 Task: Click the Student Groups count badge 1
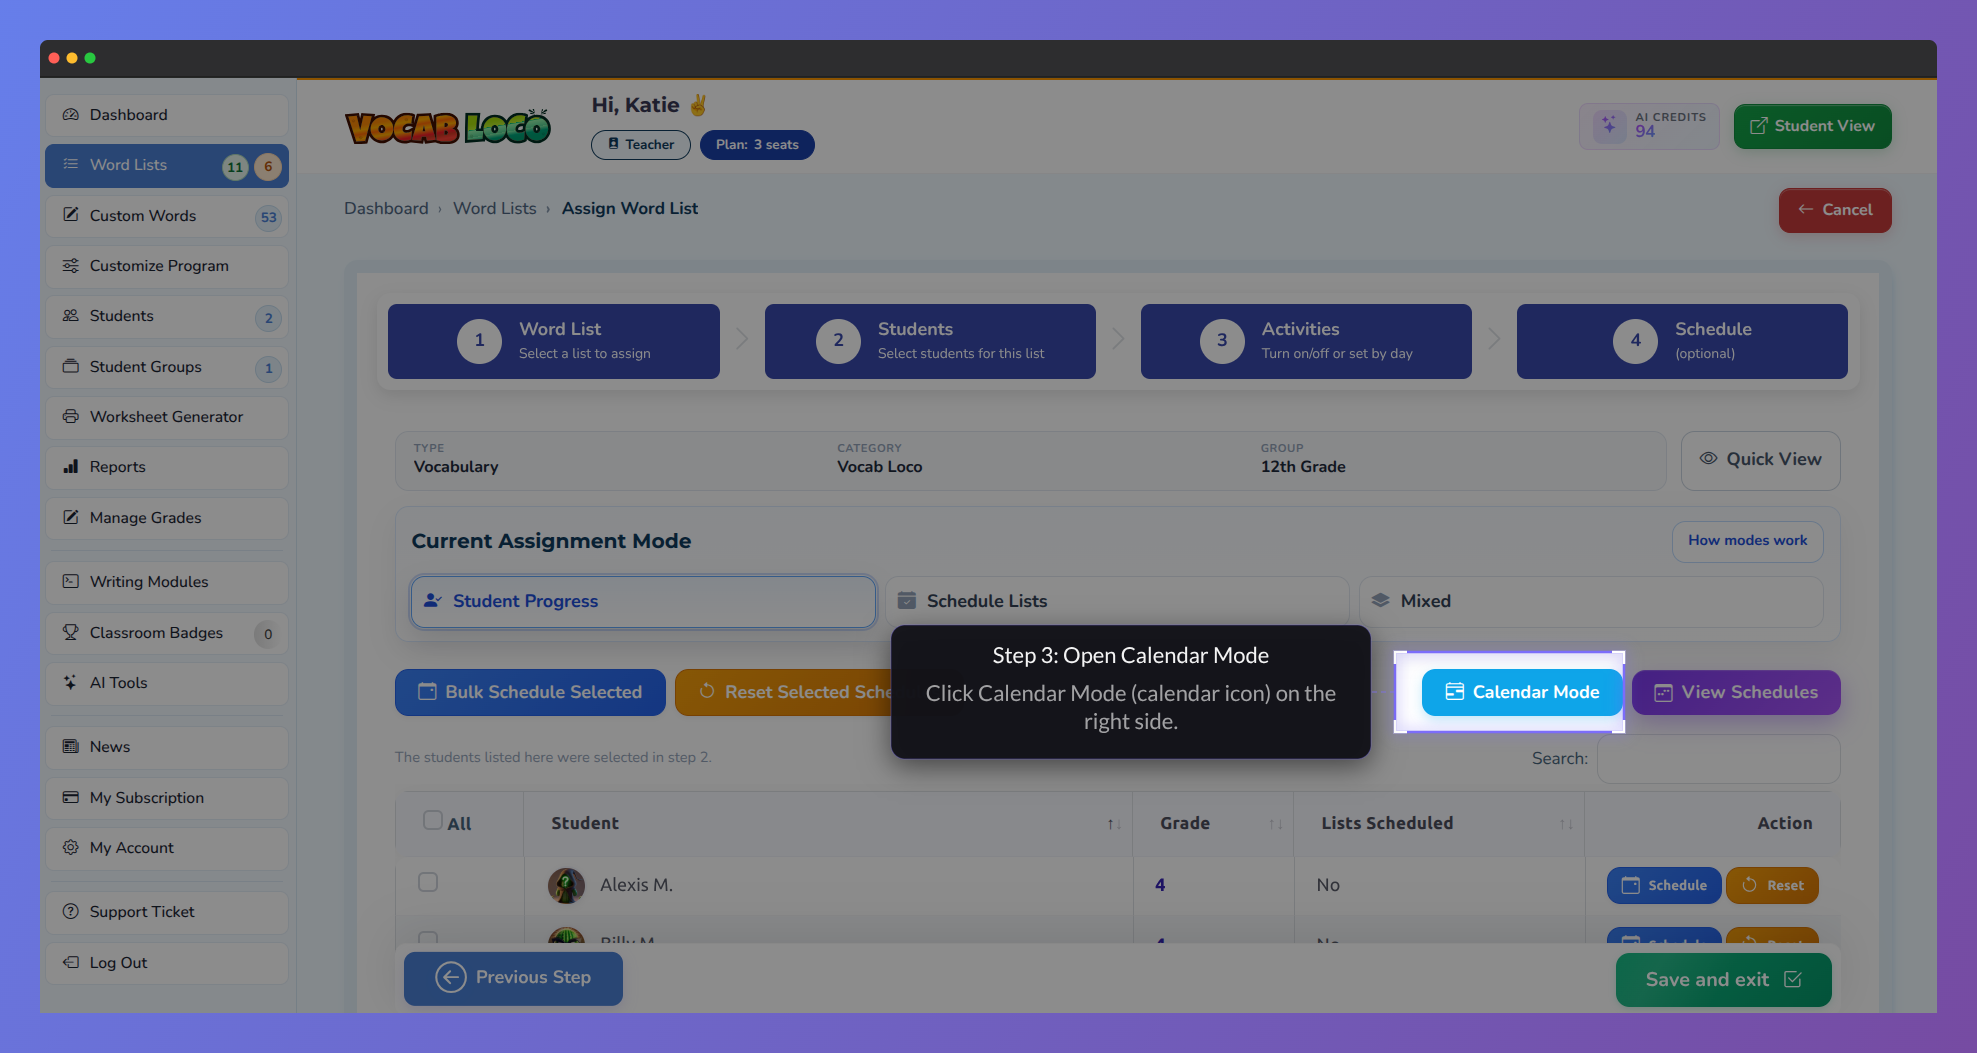(x=268, y=369)
